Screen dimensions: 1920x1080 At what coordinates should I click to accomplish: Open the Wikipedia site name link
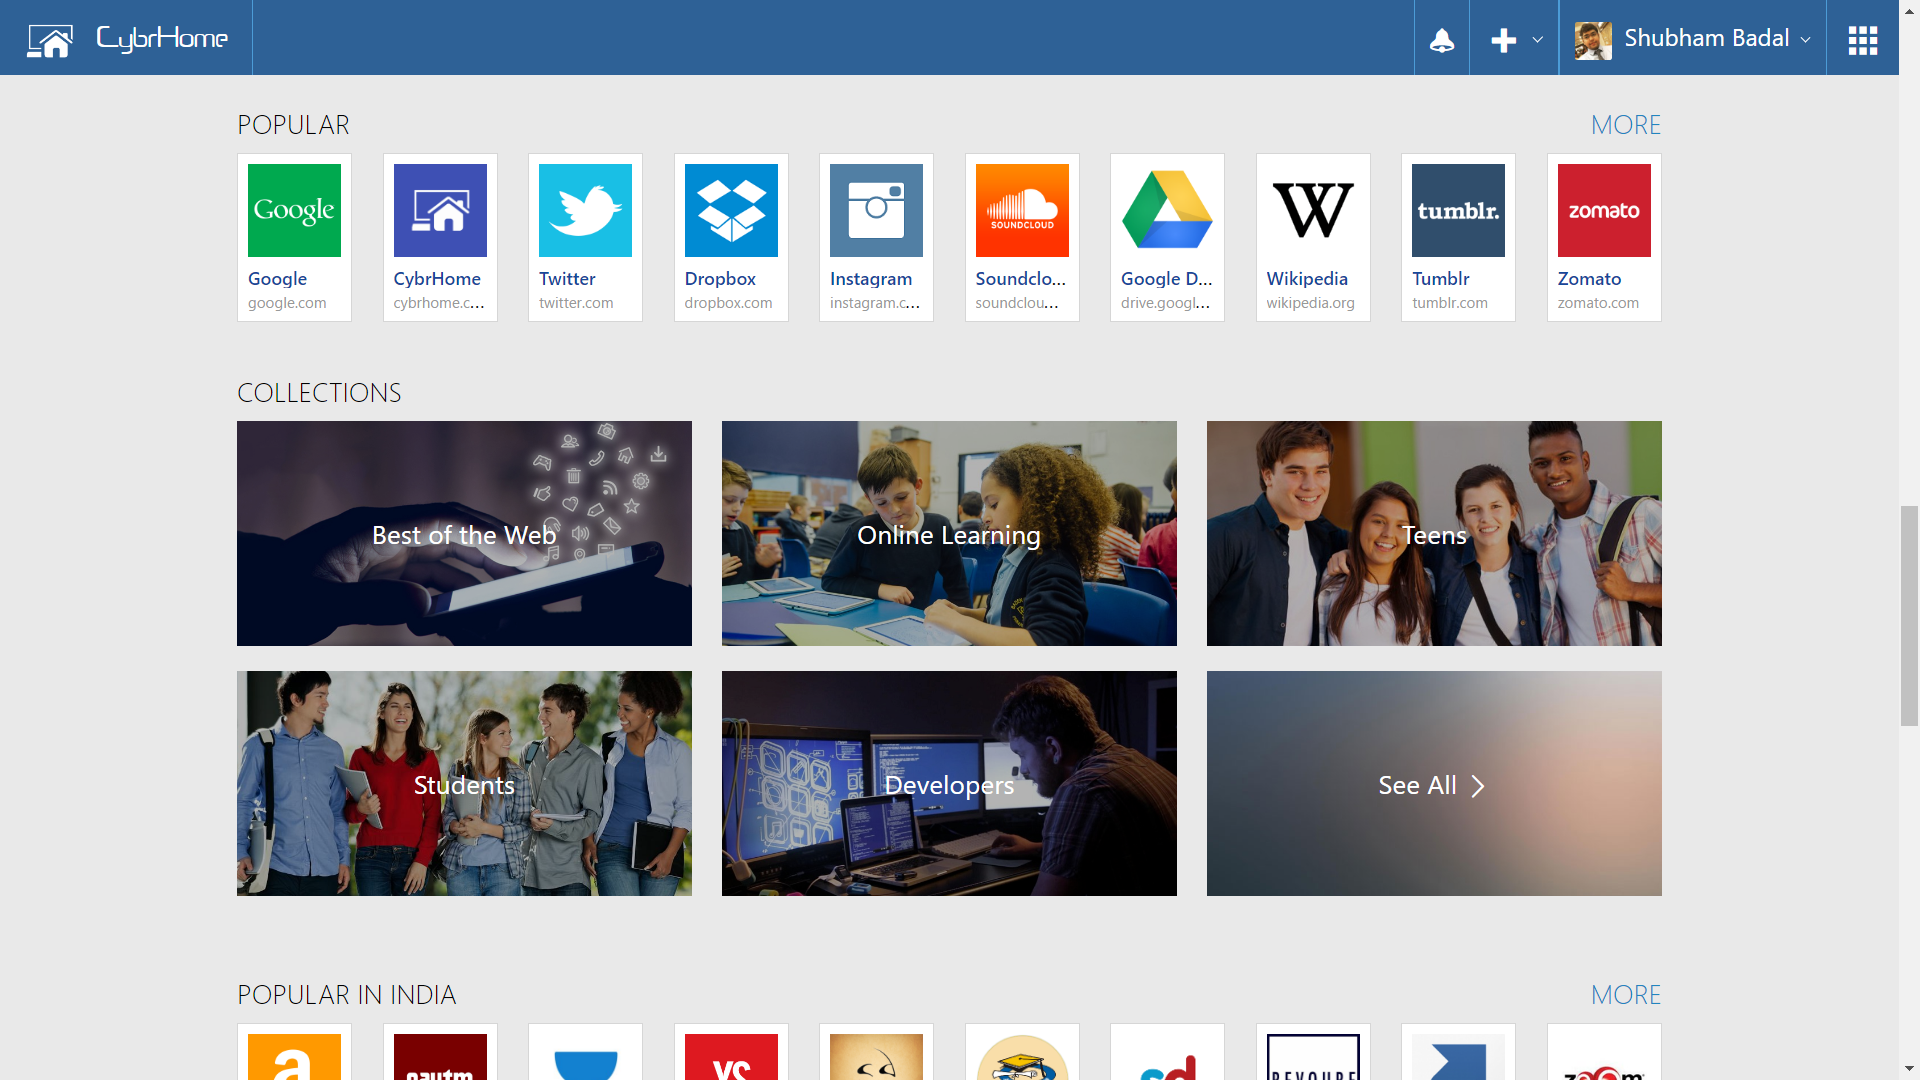1307,279
